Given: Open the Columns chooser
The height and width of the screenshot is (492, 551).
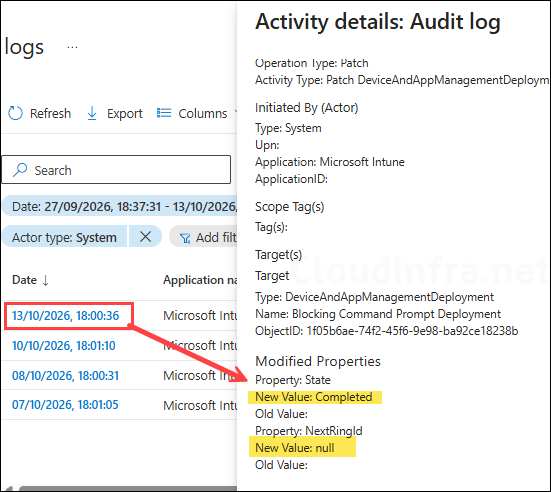Looking at the screenshot, I should (198, 113).
